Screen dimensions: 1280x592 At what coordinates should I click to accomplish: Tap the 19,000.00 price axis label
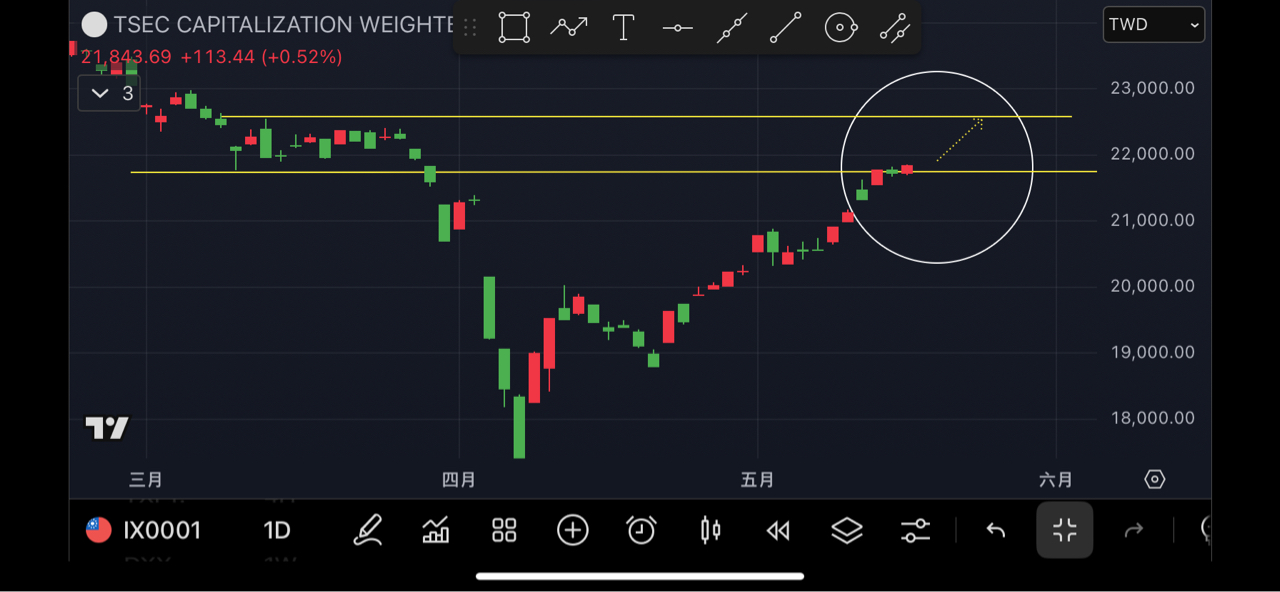coord(1152,352)
